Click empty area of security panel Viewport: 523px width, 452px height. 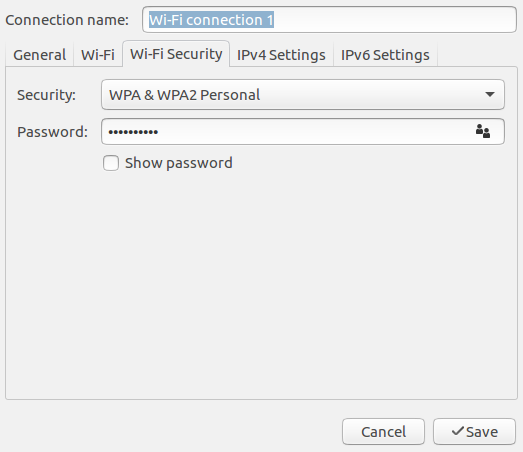(x=261, y=284)
